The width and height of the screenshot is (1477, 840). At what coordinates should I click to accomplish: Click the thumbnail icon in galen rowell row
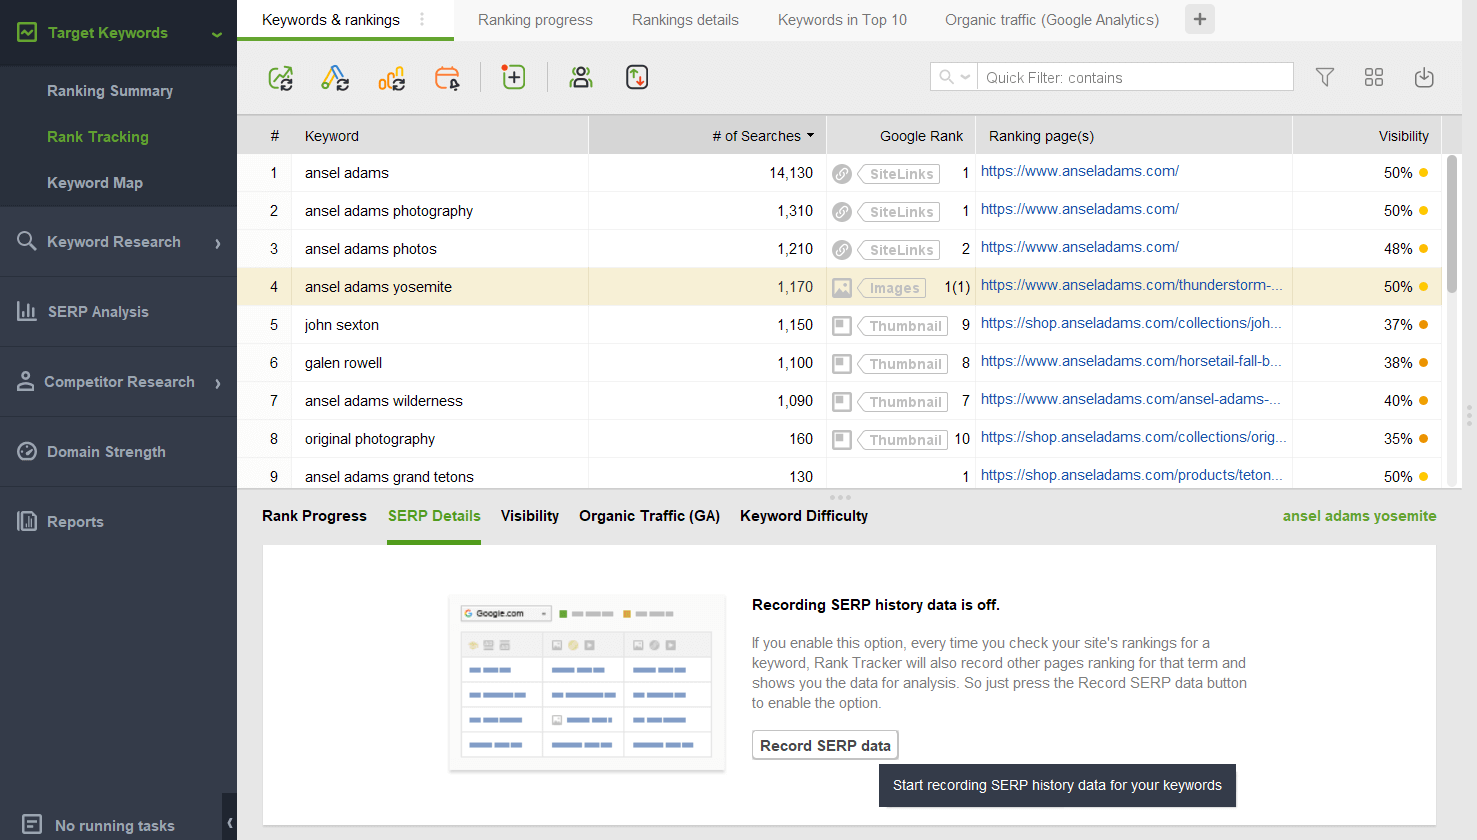click(x=842, y=364)
